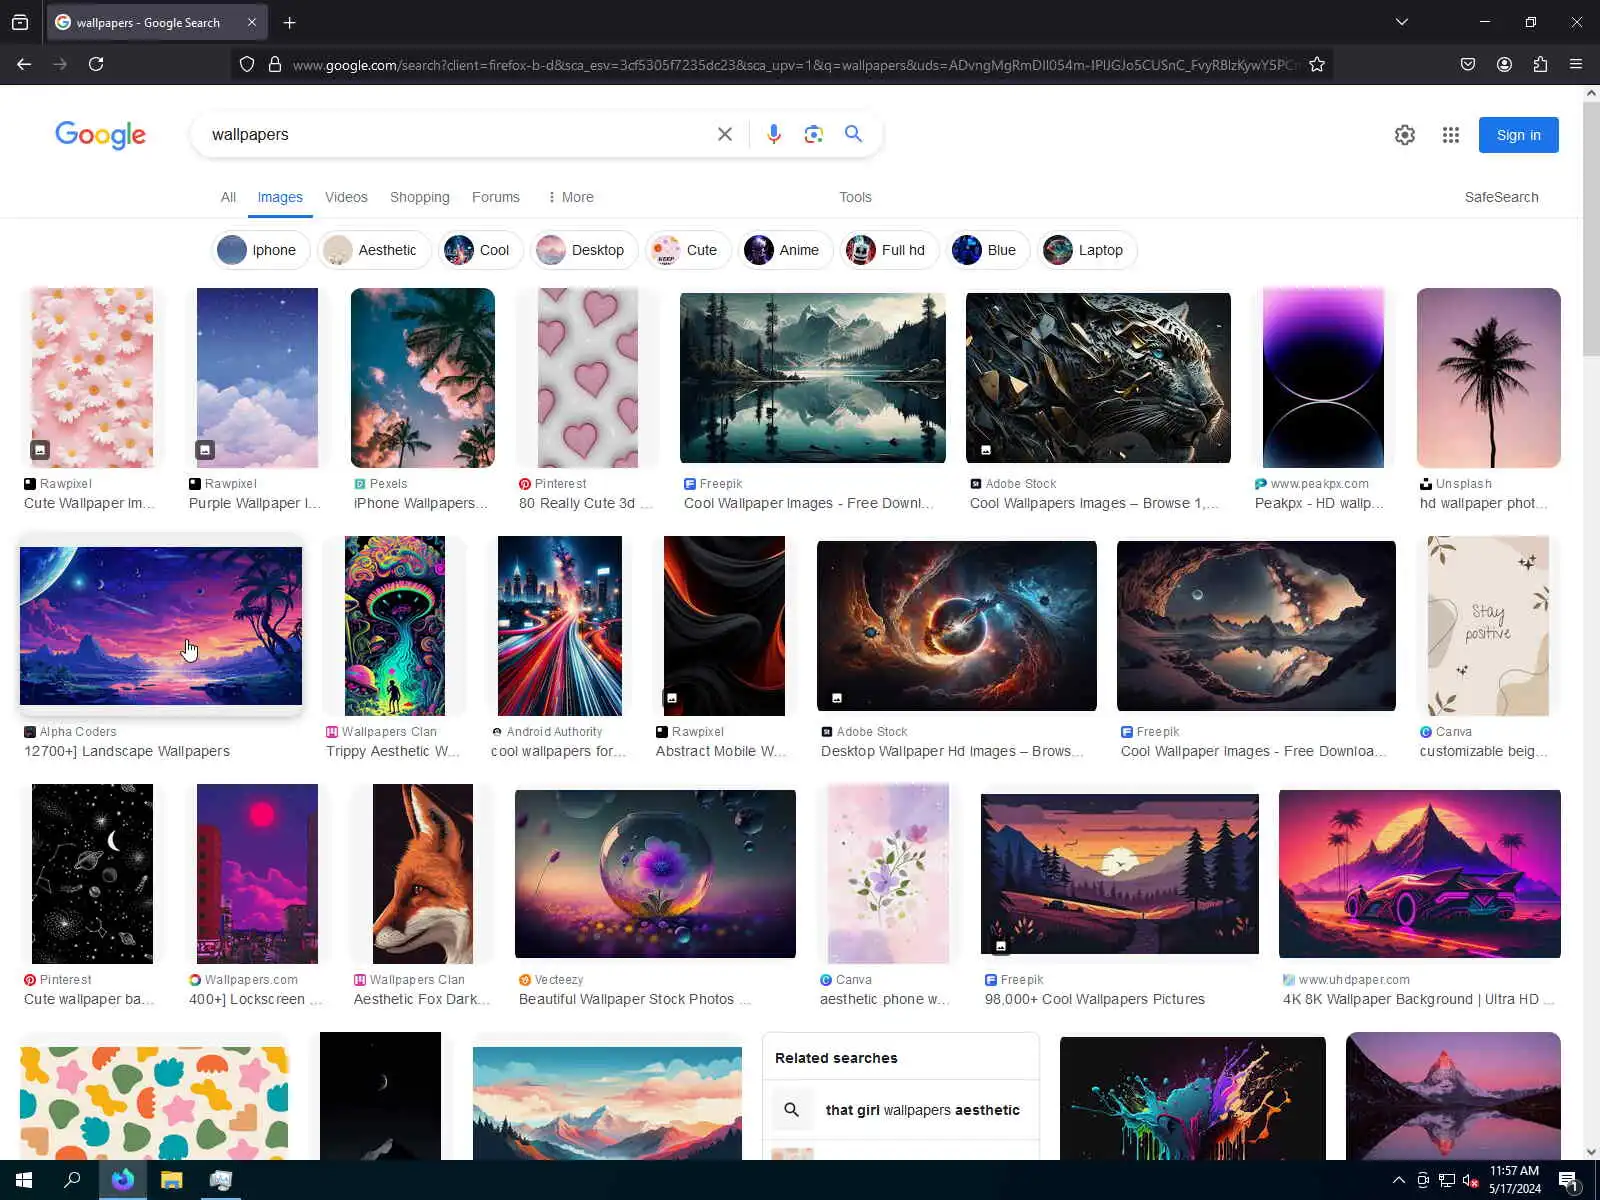This screenshot has width=1600, height=1200.
Task: Open the palm tree Unsplash thumbnail
Action: coord(1488,378)
